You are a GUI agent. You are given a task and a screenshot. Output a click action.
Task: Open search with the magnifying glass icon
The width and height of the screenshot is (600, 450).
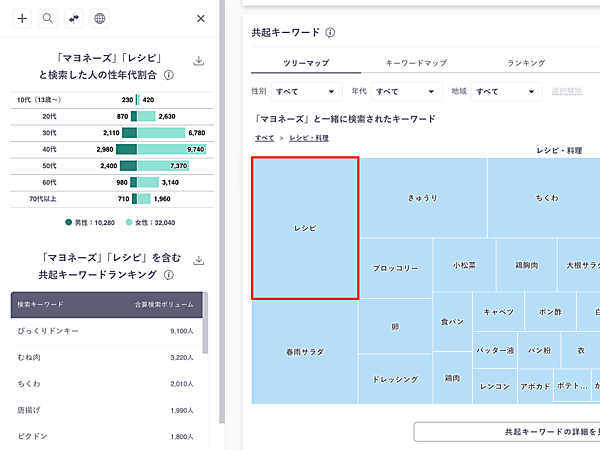click(48, 18)
